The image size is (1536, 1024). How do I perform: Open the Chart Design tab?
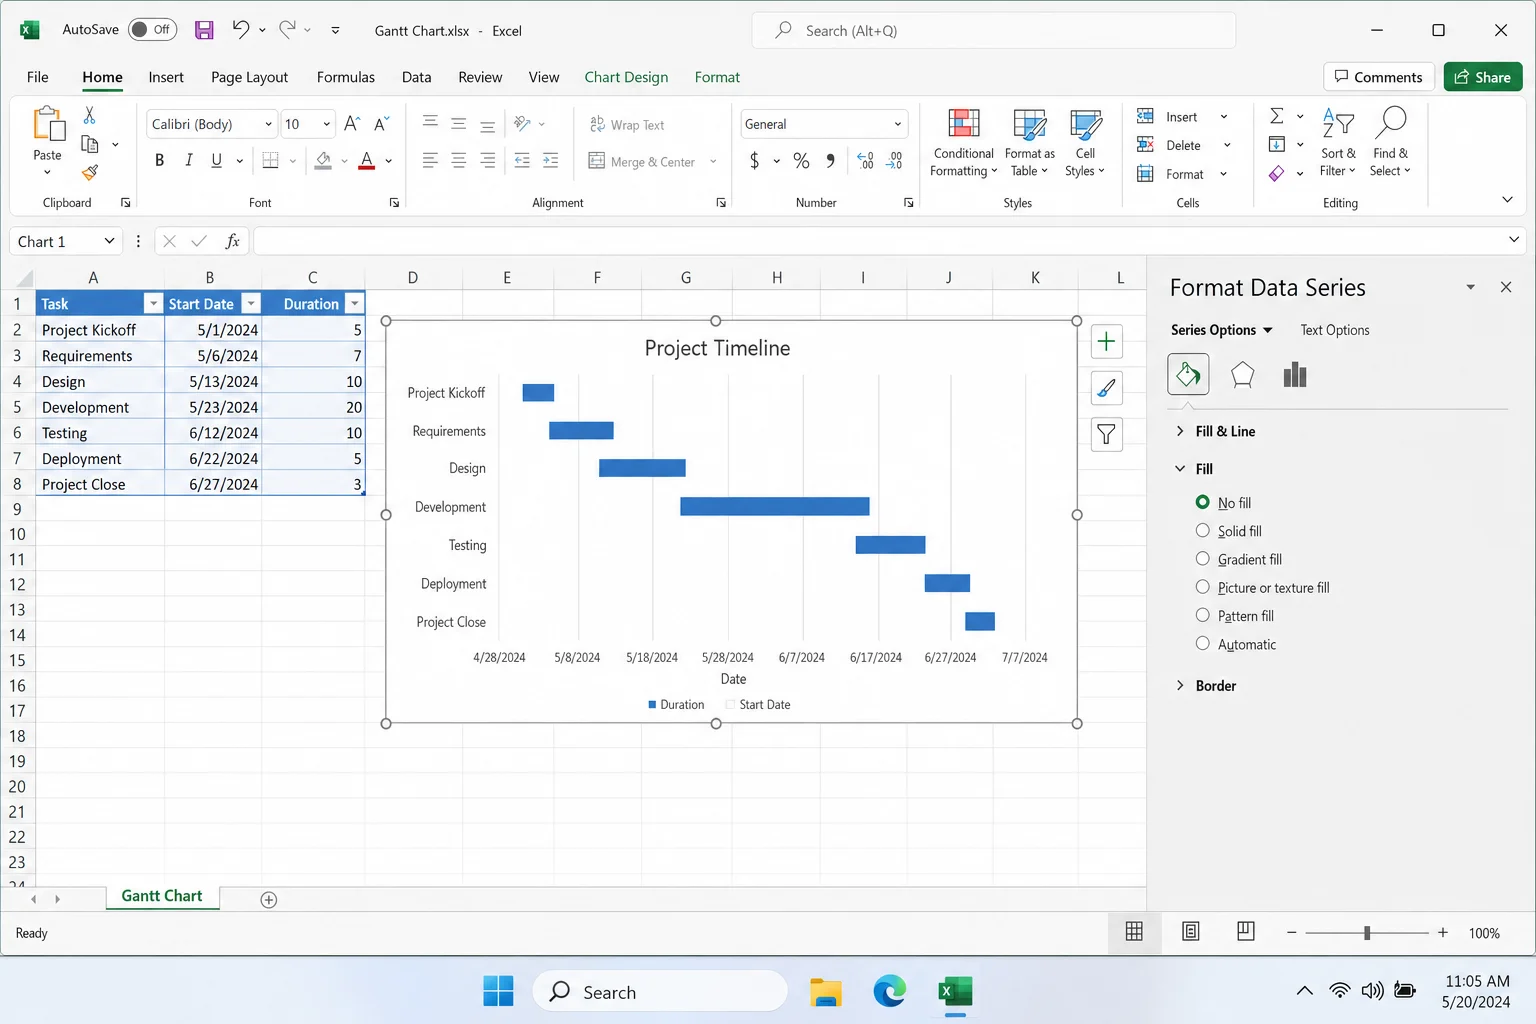626,77
